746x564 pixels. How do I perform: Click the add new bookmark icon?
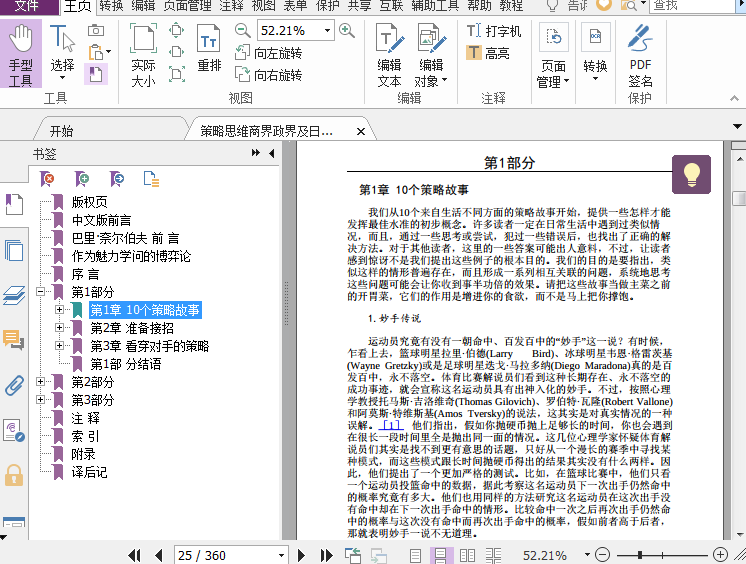pyautogui.click(x=82, y=179)
